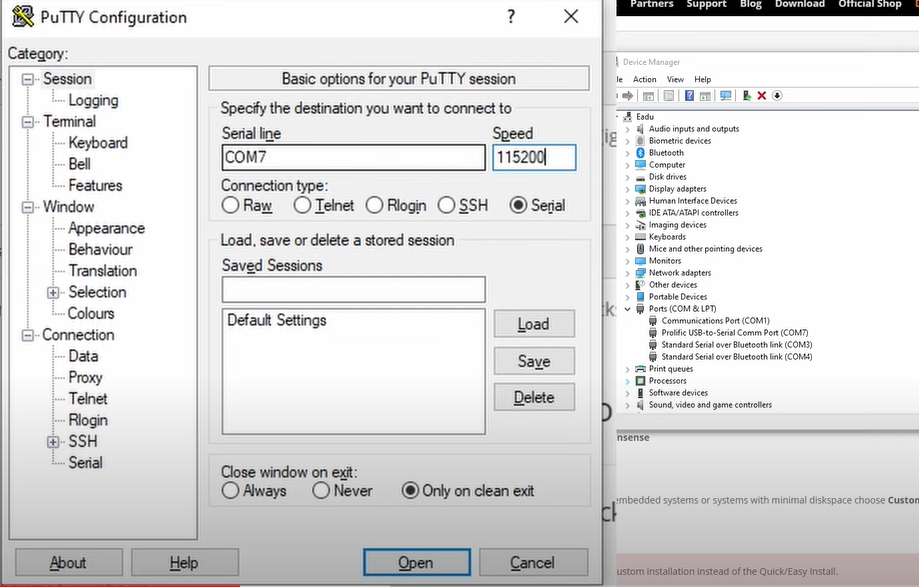Open the Action menu in Device Manager

(644, 79)
